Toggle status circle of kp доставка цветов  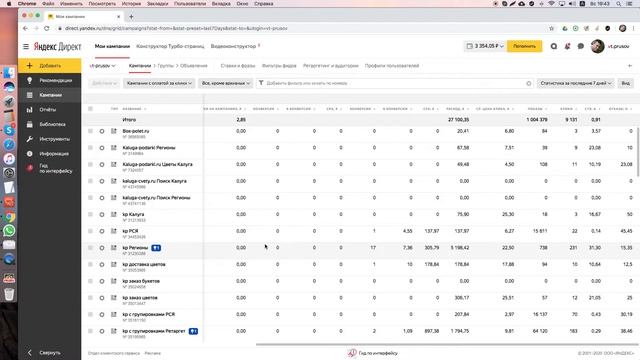coord(102,264)
